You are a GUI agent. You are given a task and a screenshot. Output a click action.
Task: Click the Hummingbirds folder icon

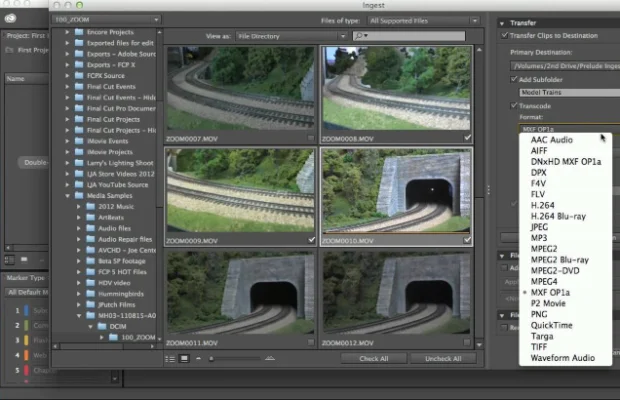(x=92, y=292)
